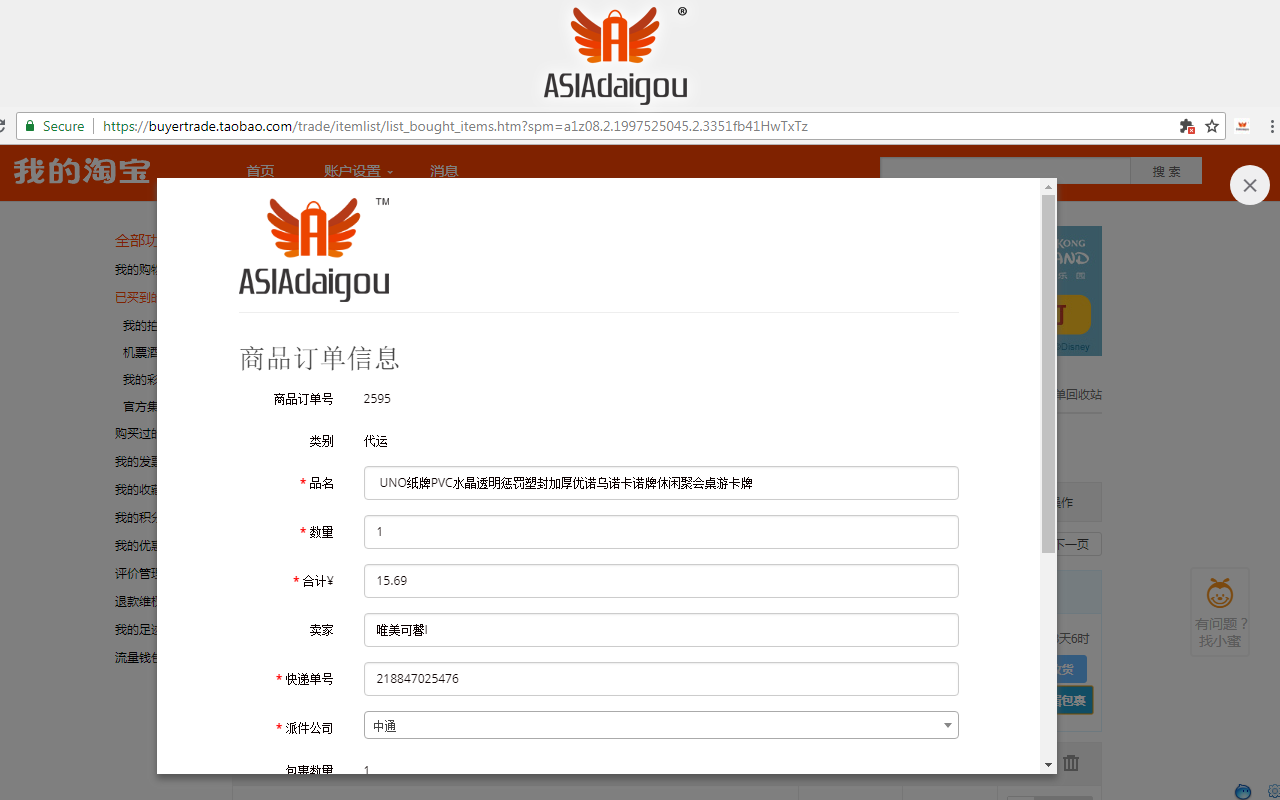
Task: Click the popup scrollbar down arrow
Action: 1048,765
